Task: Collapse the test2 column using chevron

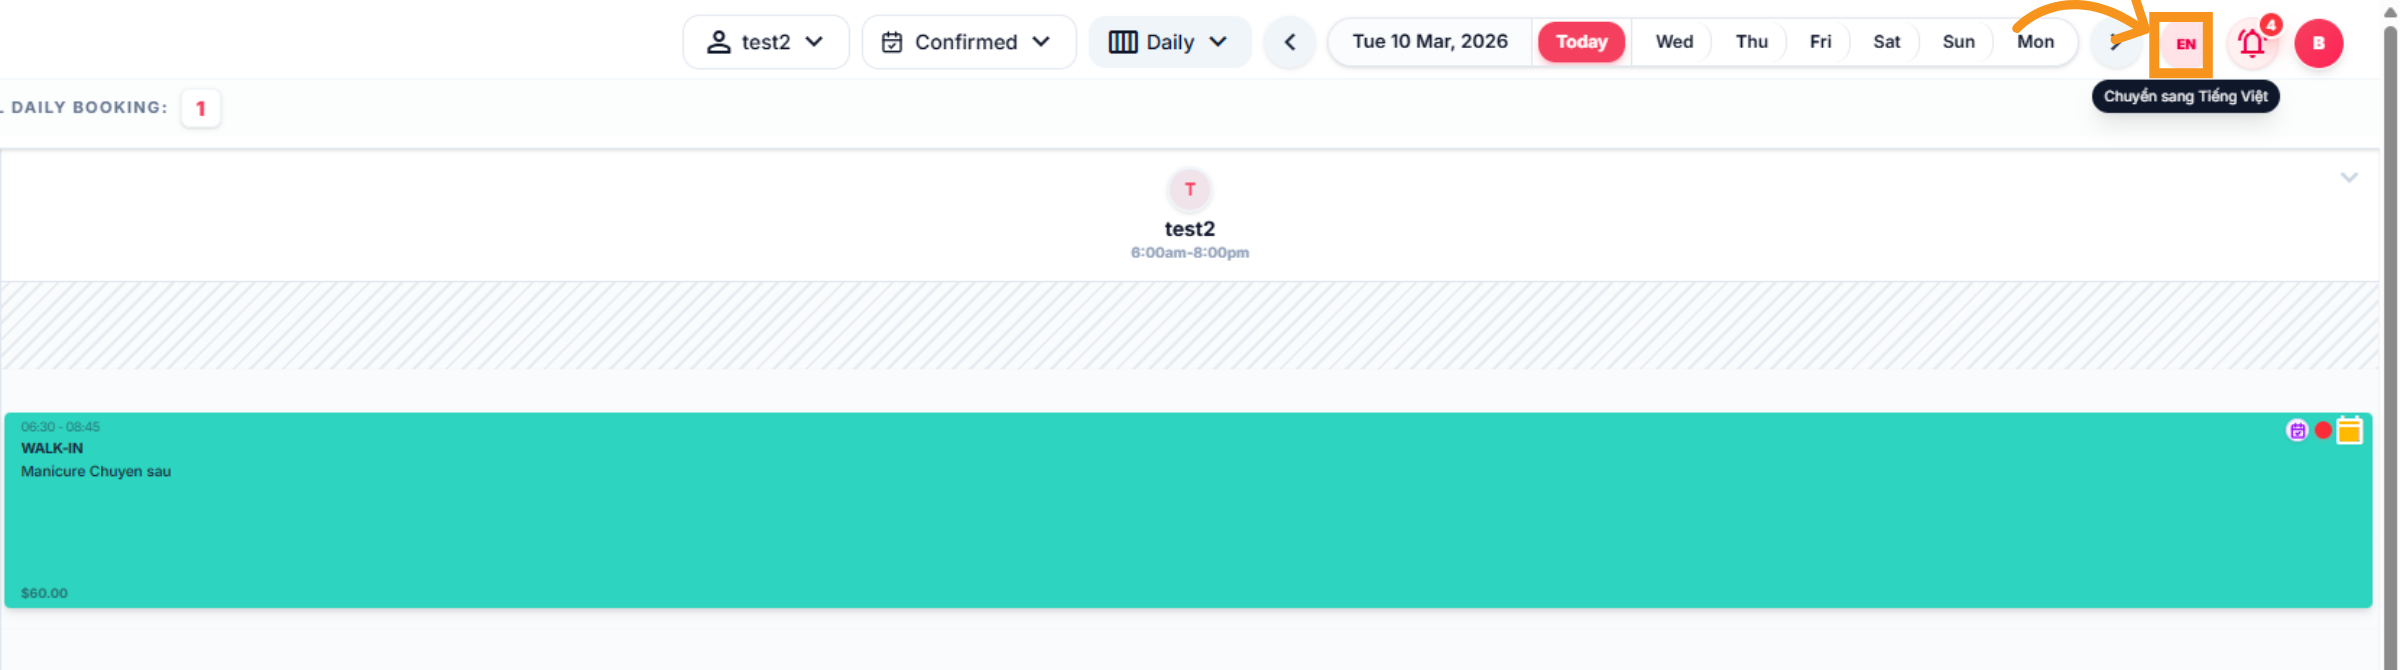Action: [2349, 178]
